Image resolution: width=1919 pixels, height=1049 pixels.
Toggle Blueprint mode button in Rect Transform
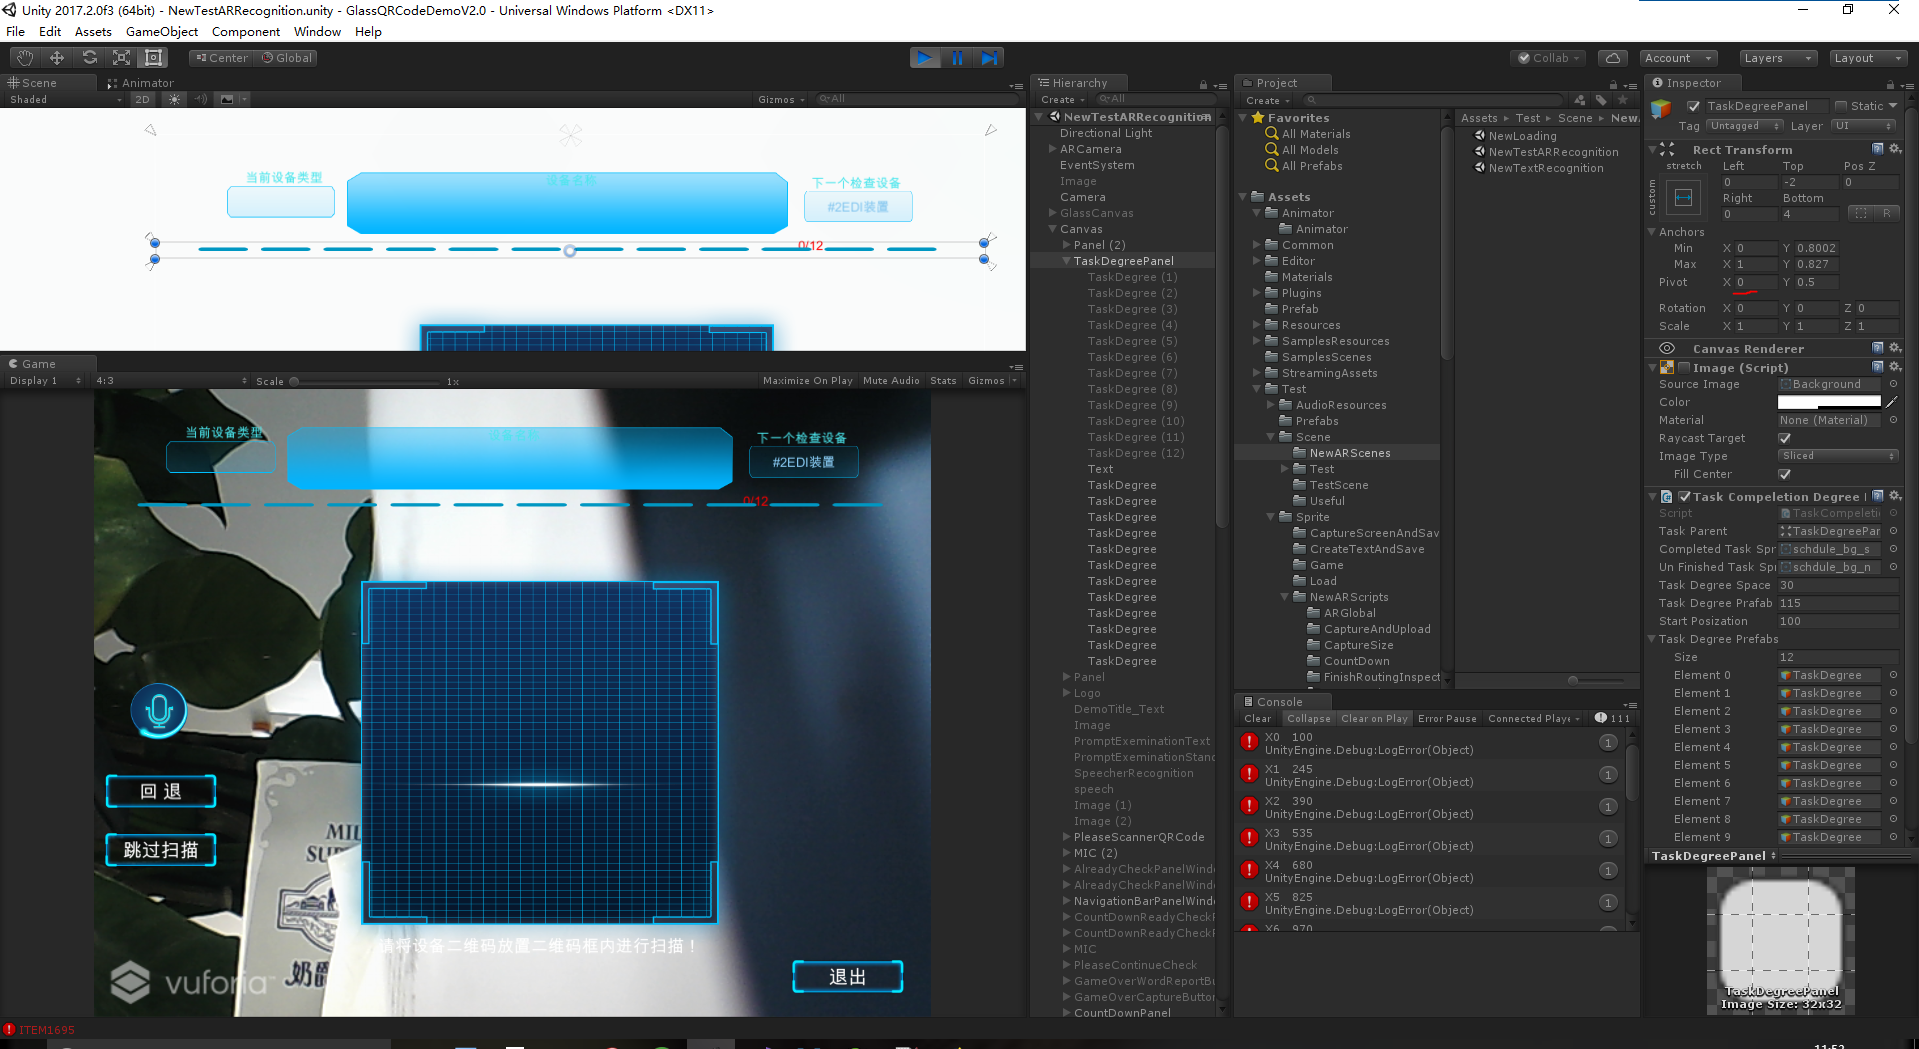tap(1860, 213)
